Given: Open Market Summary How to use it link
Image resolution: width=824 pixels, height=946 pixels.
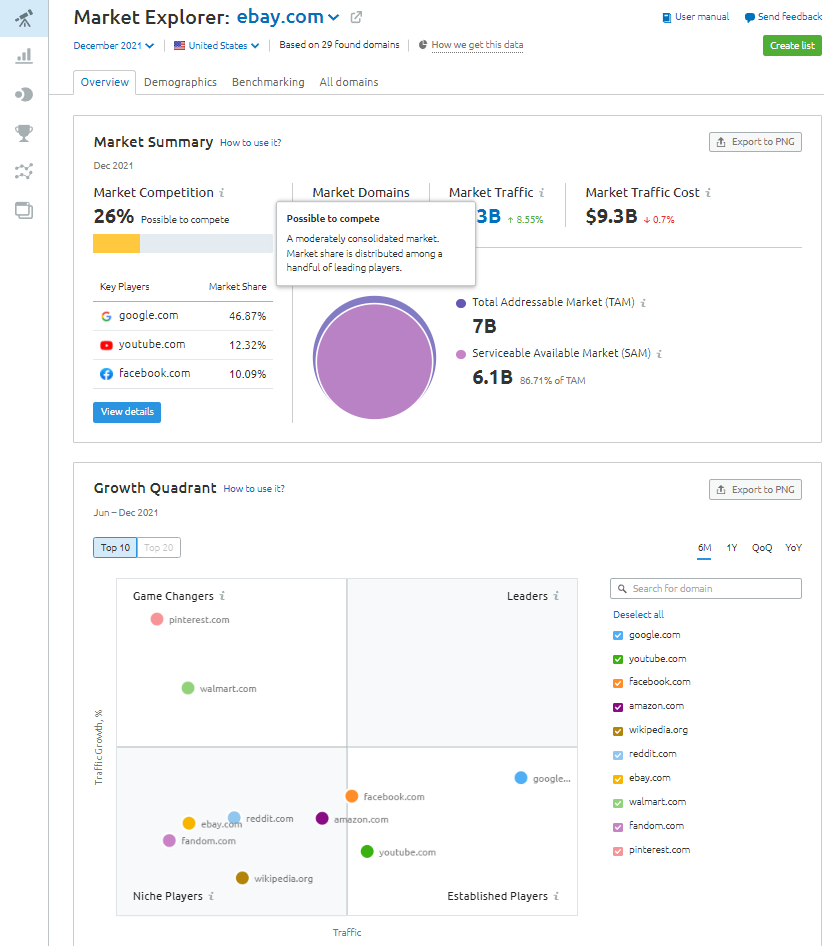Looking at the screenshot, I should click(250, 143).
